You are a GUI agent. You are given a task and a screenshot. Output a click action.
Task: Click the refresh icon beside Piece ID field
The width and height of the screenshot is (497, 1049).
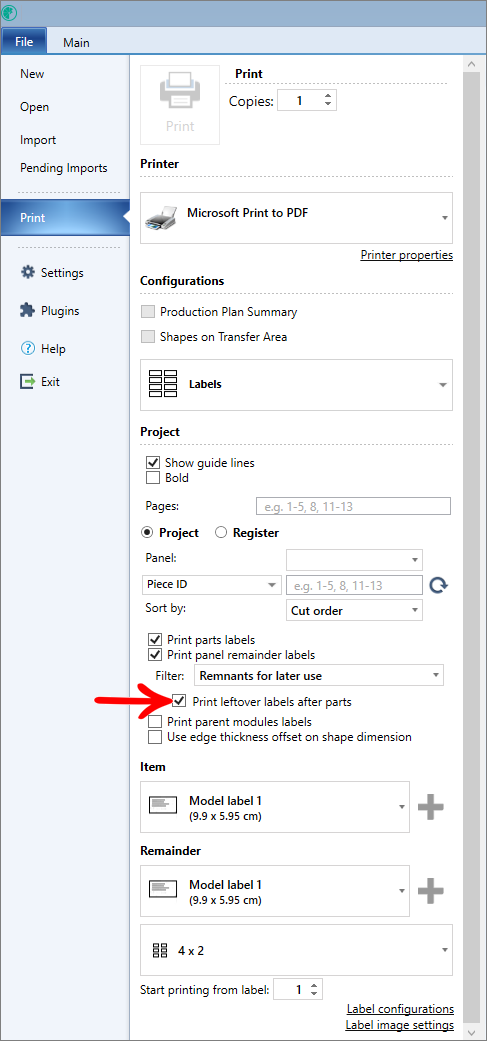coord(438,585)
